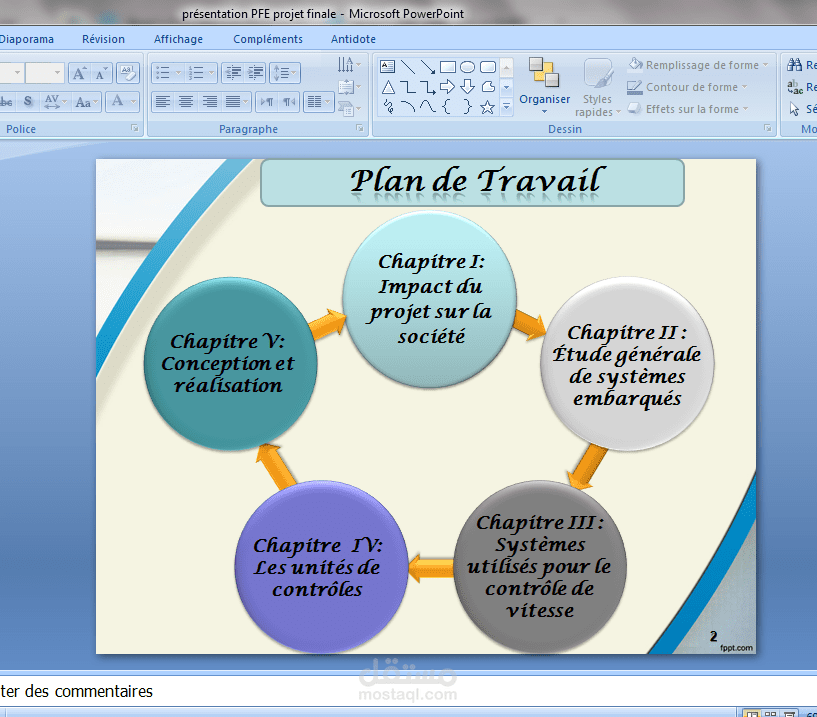Center the paragraph text
This screenshot has height=717, width=817.
(186, 102)
